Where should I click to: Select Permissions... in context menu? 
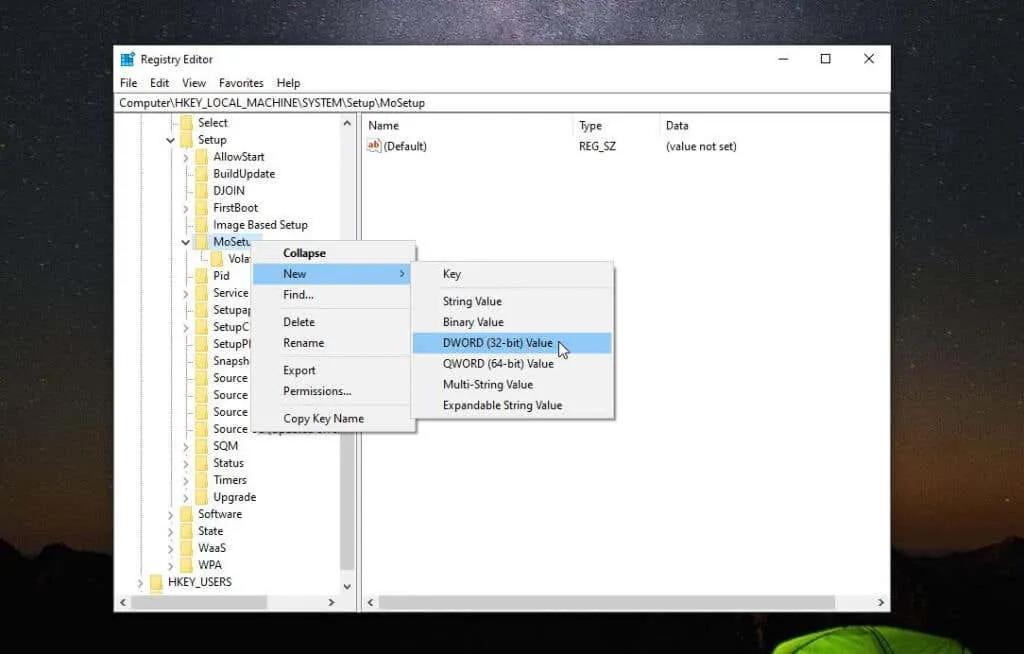point(317,391)
